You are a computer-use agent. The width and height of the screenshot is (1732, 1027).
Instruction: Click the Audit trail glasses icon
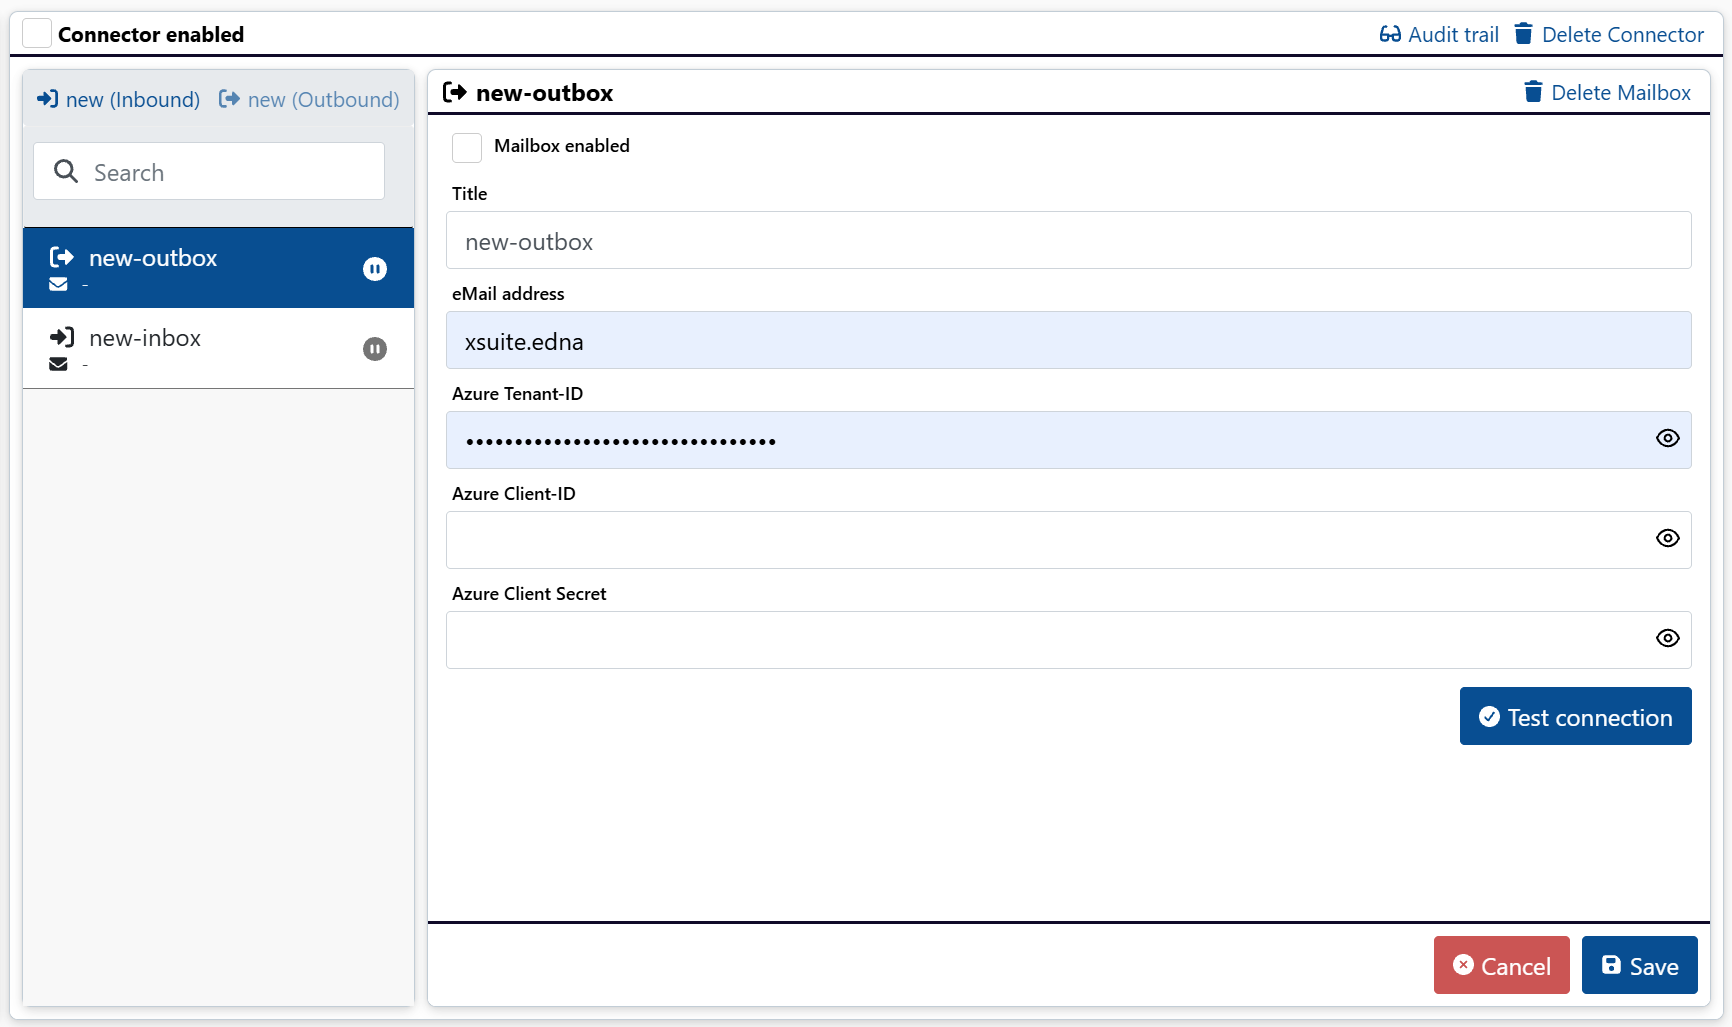[1389, 33]
